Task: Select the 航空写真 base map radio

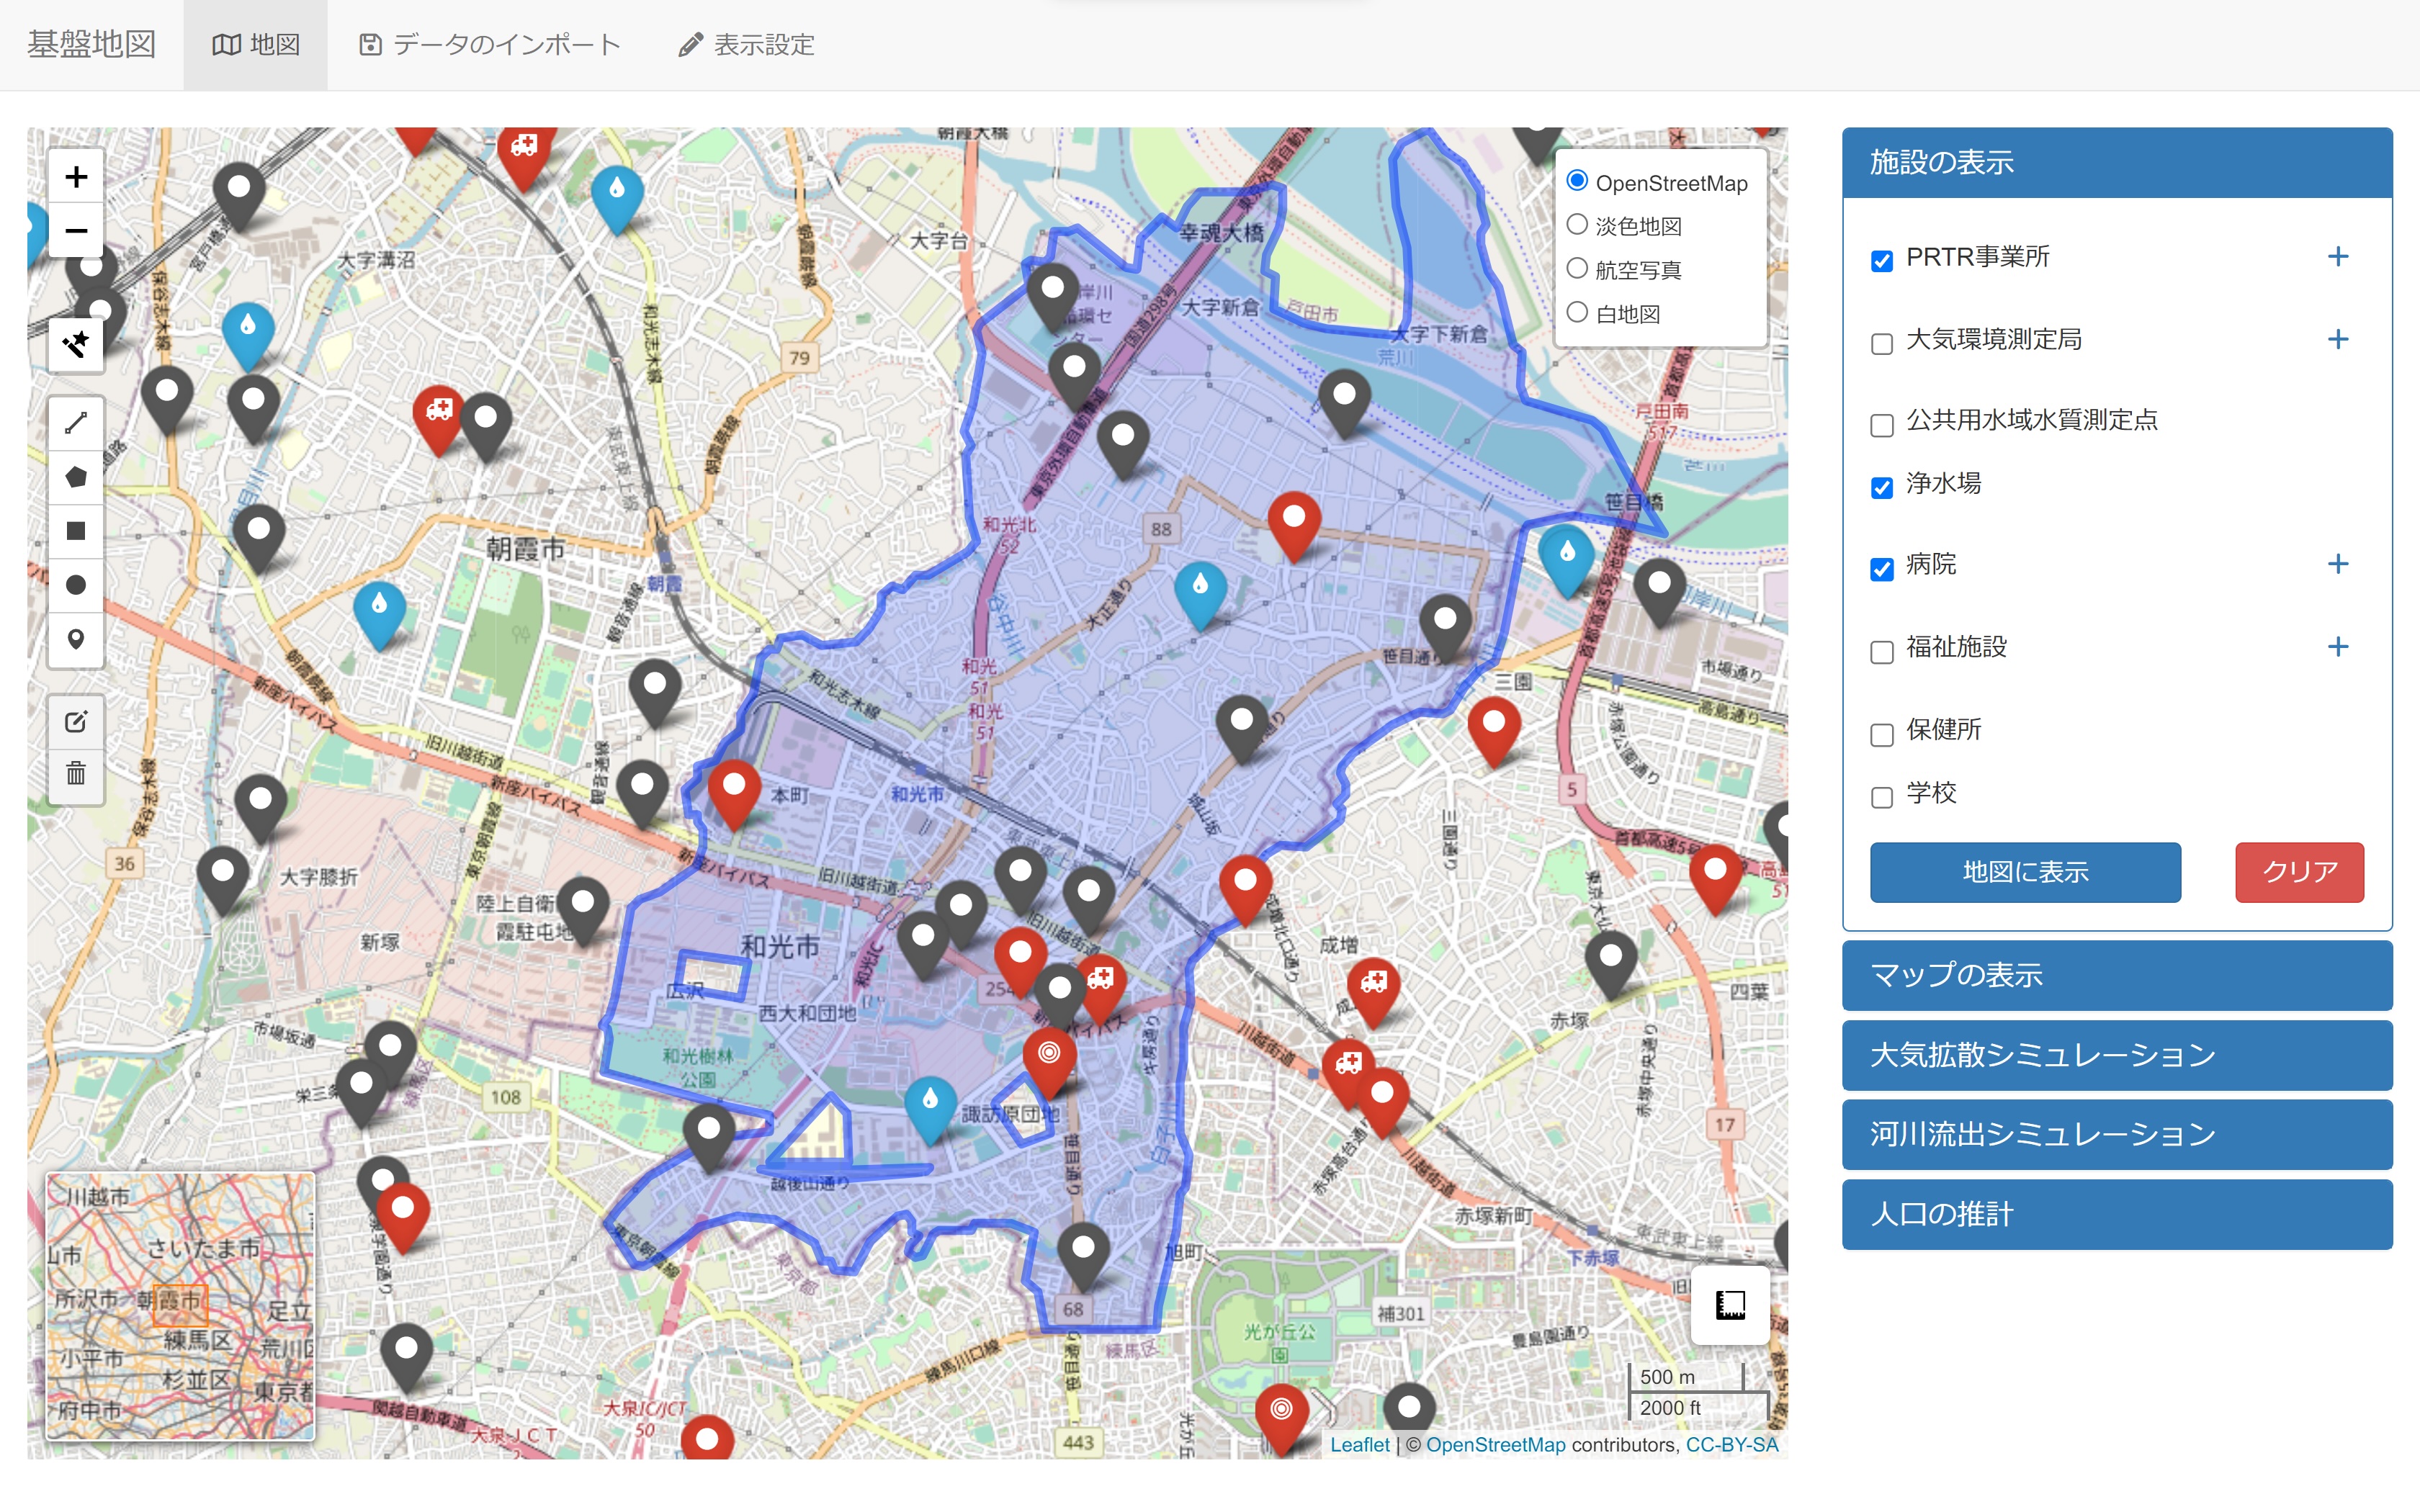Action: click(1577, 269)
